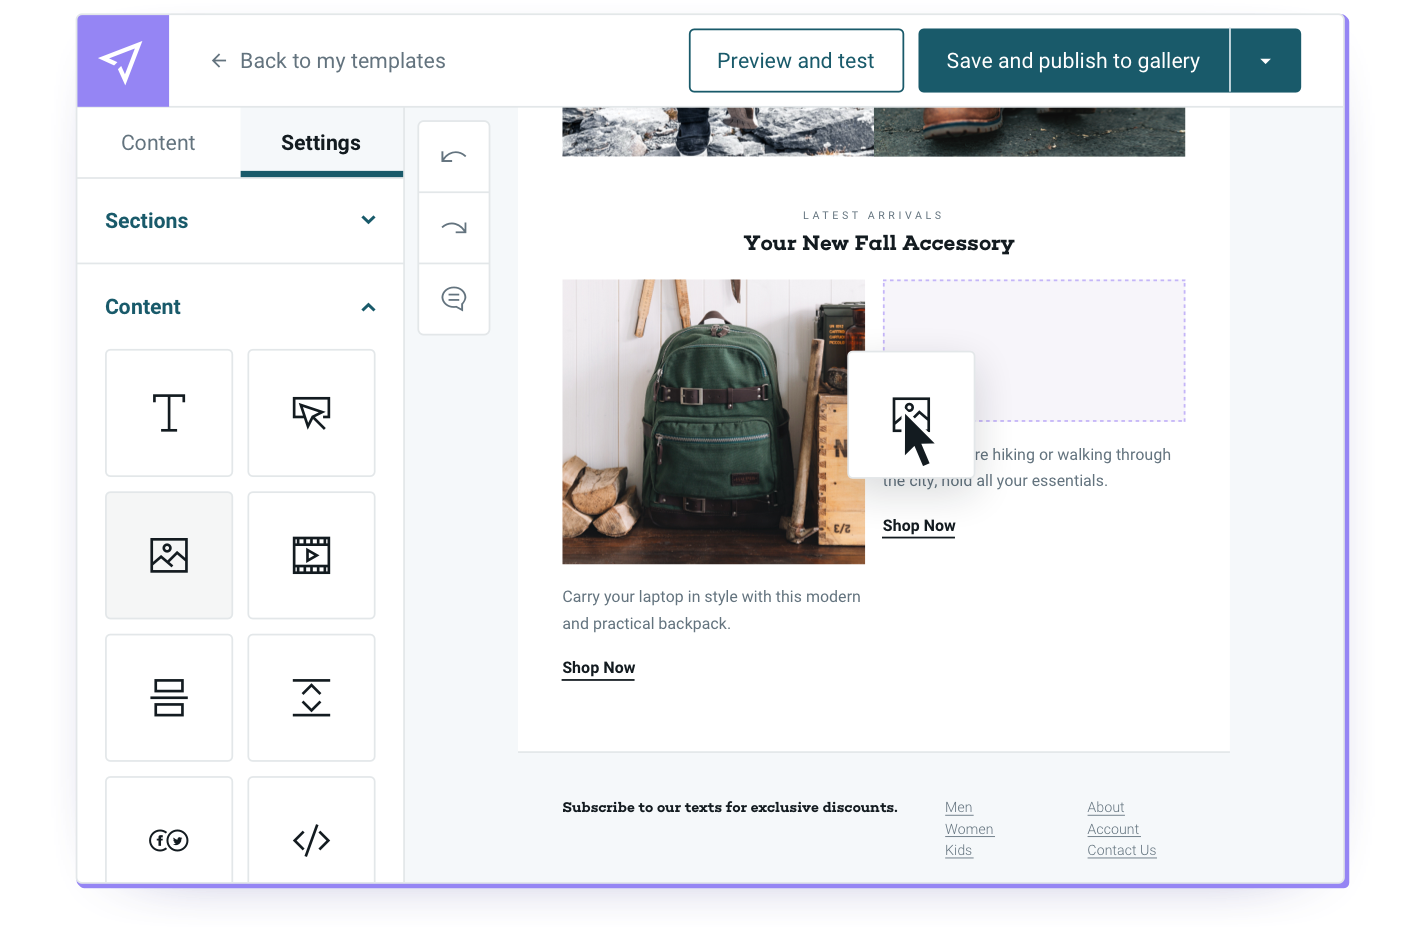Open the About footer link
This screenshot has height=931, width=1424.
tap(1106, 807)
